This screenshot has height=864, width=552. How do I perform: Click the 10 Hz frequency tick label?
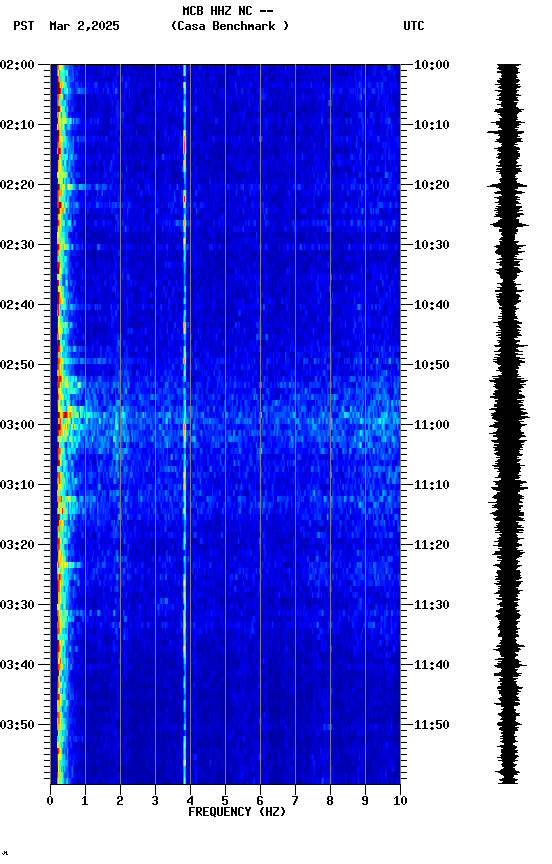tap(400, 801)
